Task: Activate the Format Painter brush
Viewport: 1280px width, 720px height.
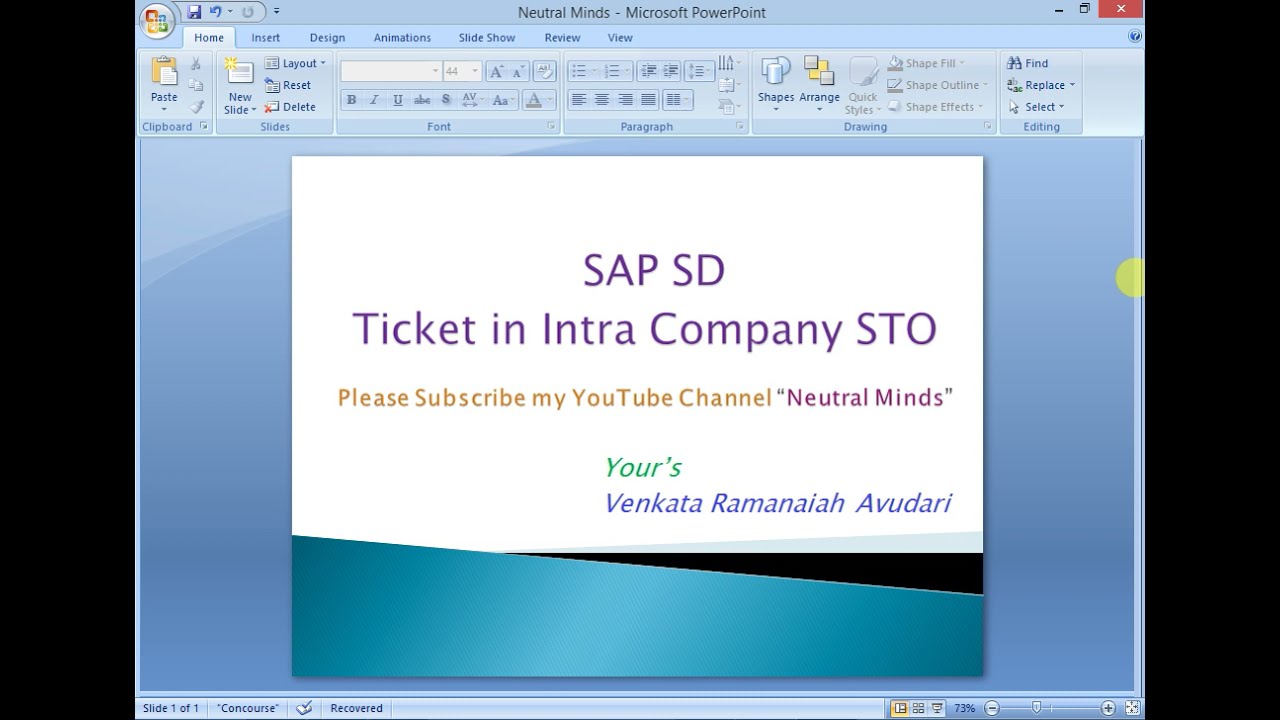Action: (x=196, y=106)
